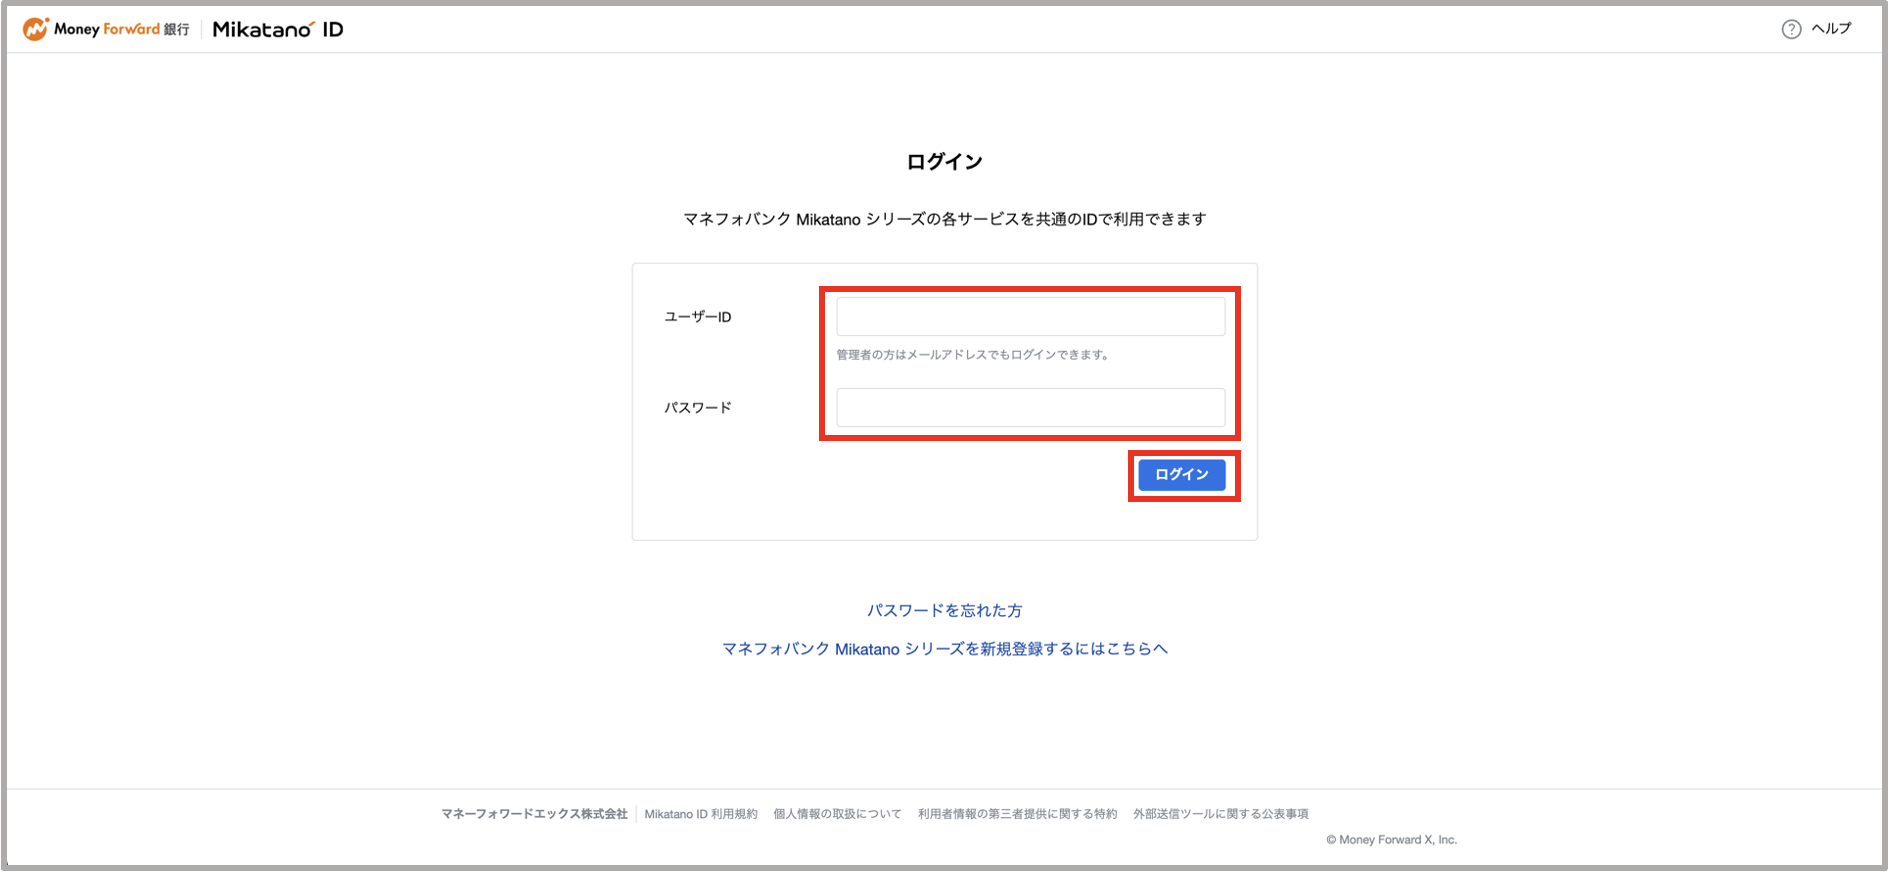This screenshot has height=872, width=1890.
Task: Open the ヘルプ link in header
Action: click(x=1831, y=29)
